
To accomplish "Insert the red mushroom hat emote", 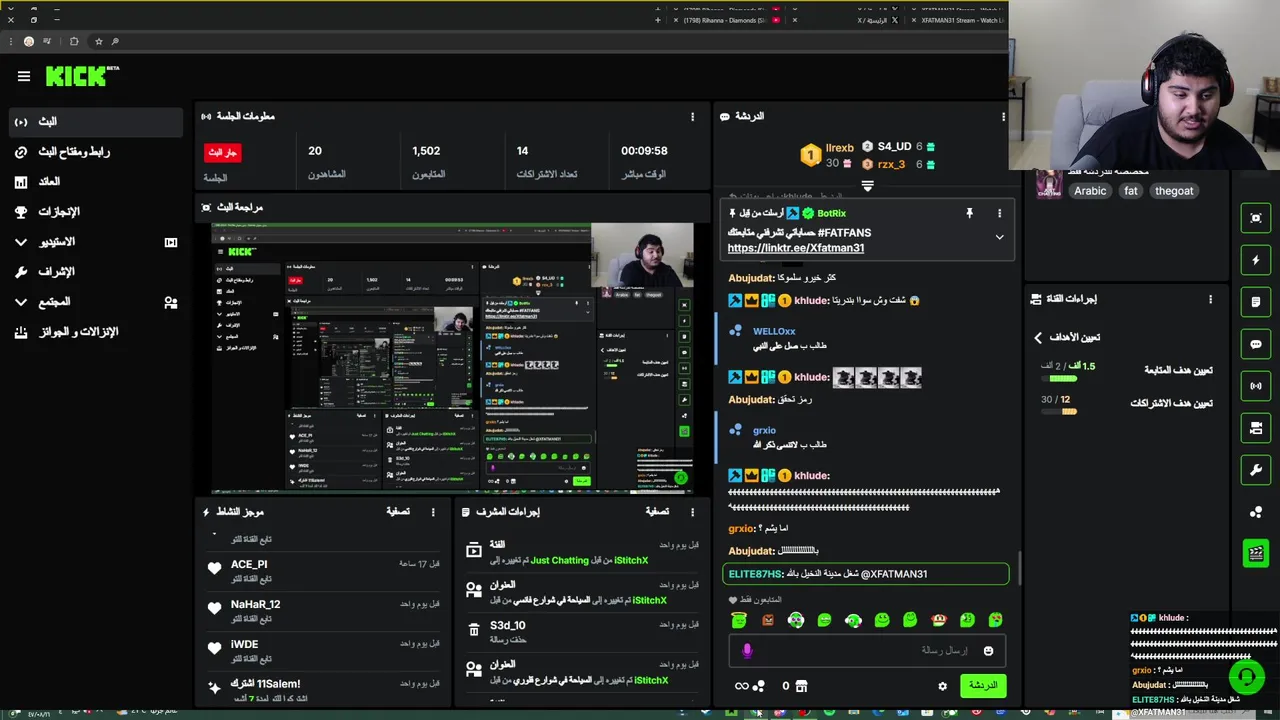I will (x=938, y=620).
